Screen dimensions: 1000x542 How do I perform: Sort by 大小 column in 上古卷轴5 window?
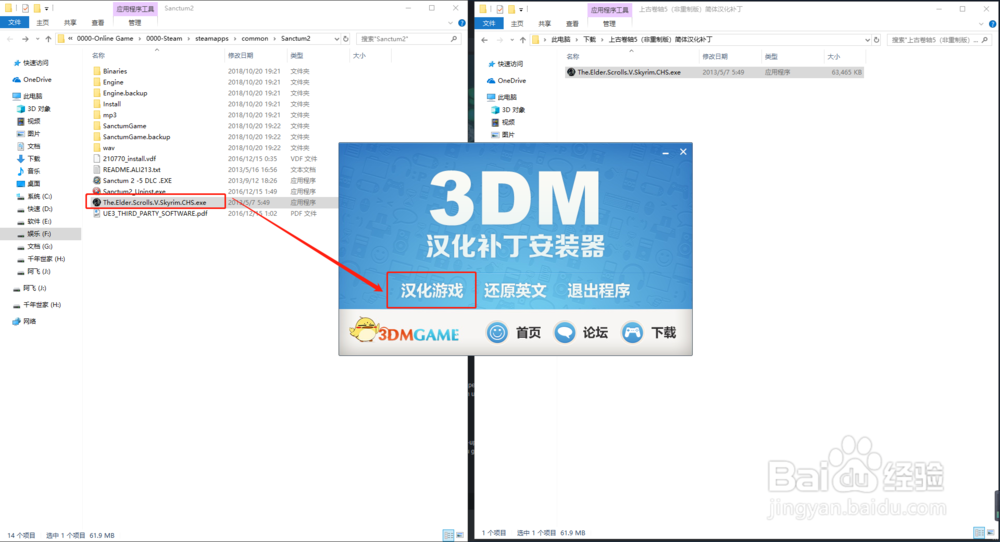(x=834, y=57)
